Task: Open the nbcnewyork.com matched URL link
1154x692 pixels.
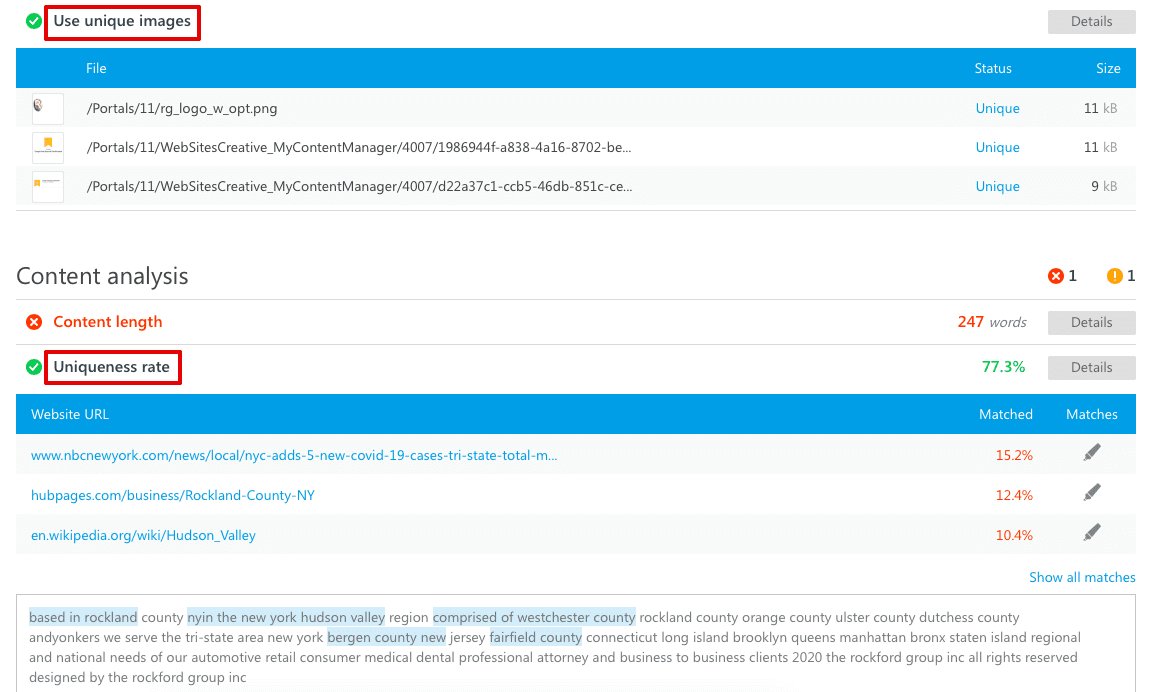Action: tap(294, 456)
